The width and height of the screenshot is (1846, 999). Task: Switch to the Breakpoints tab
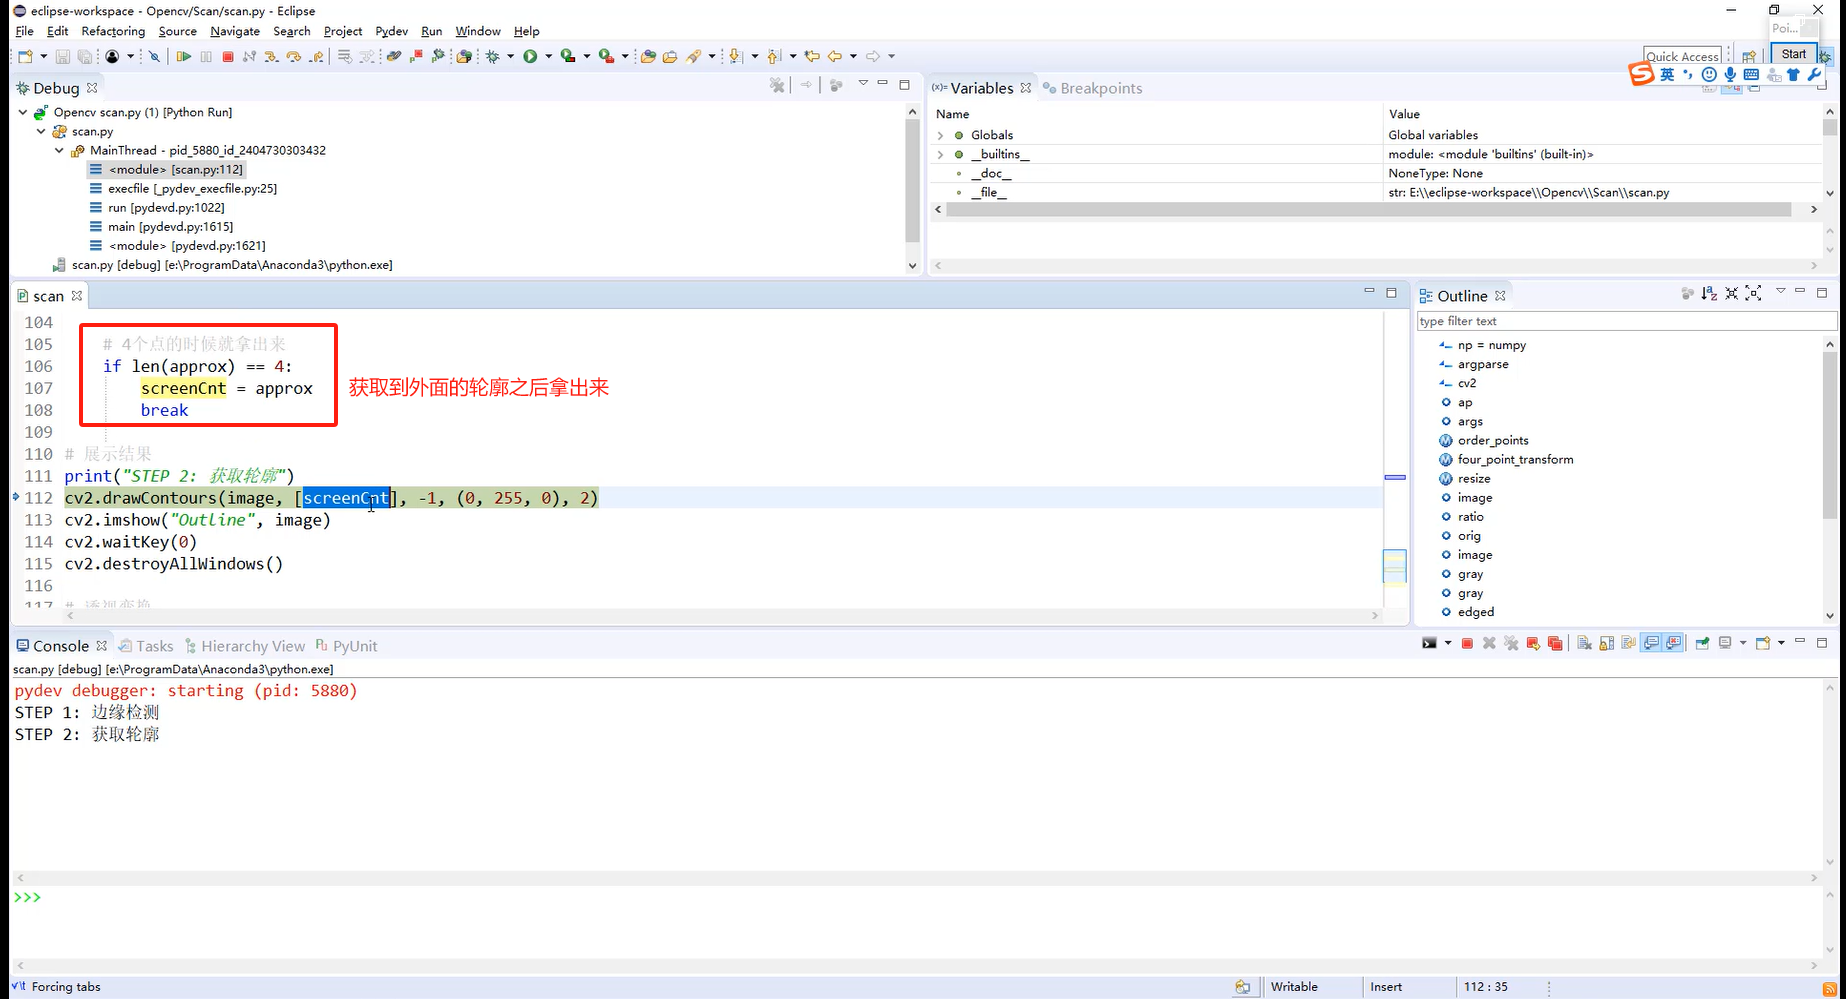pos(1092,88)
